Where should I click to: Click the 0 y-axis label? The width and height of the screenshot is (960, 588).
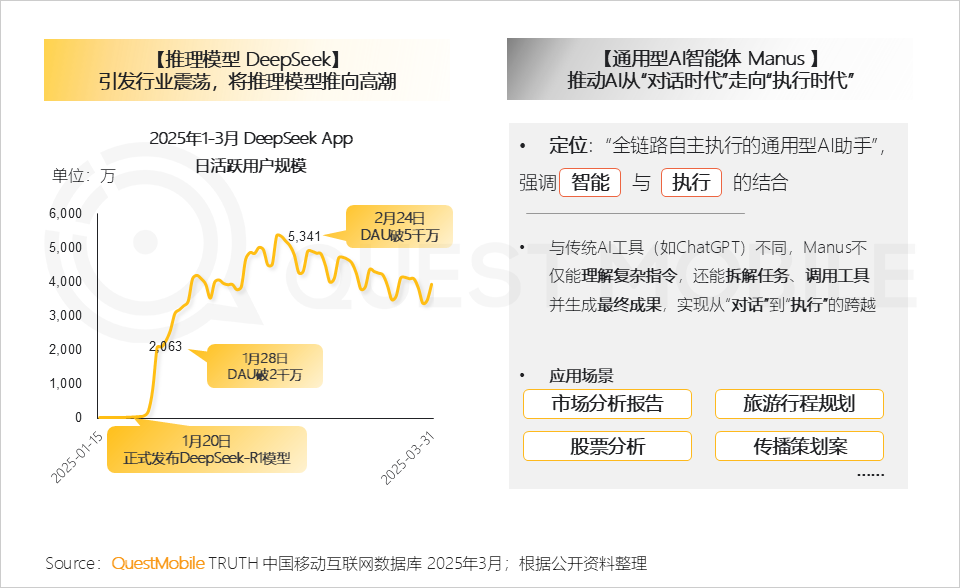click(78, 417)
